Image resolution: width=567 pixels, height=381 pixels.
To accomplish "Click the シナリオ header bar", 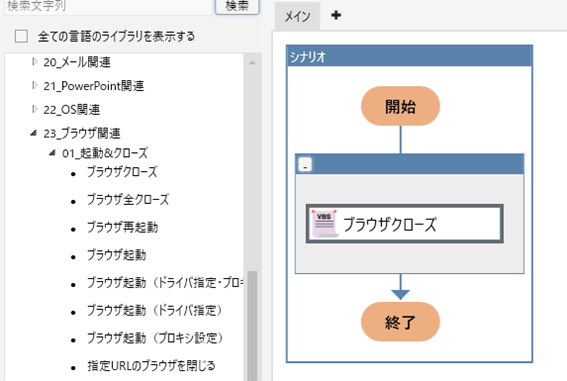I will click(x=409, y=56).
